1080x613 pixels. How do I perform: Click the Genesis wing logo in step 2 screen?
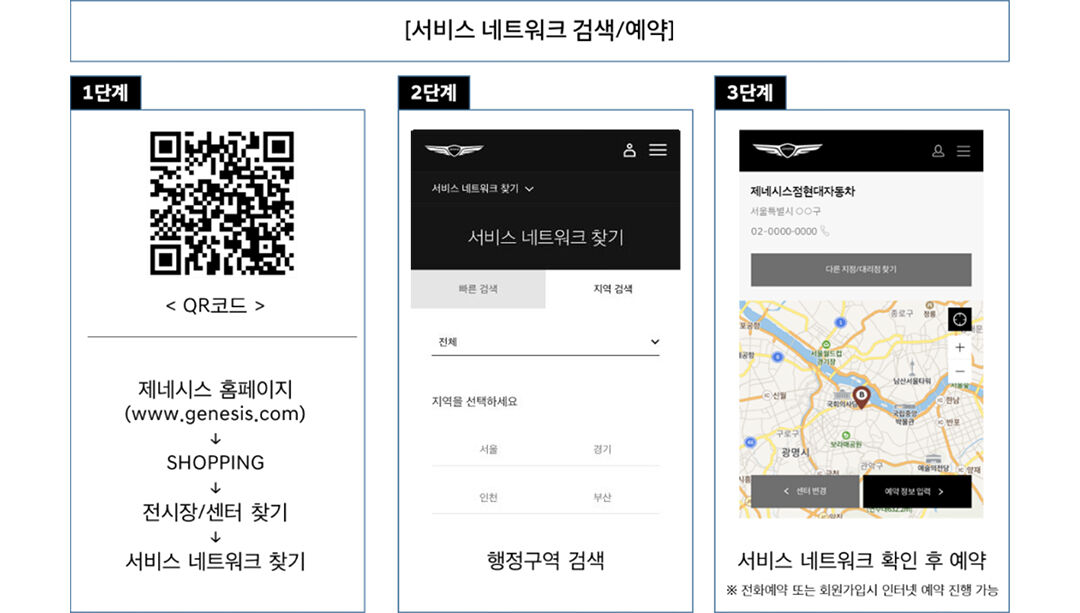pos(454,149)
